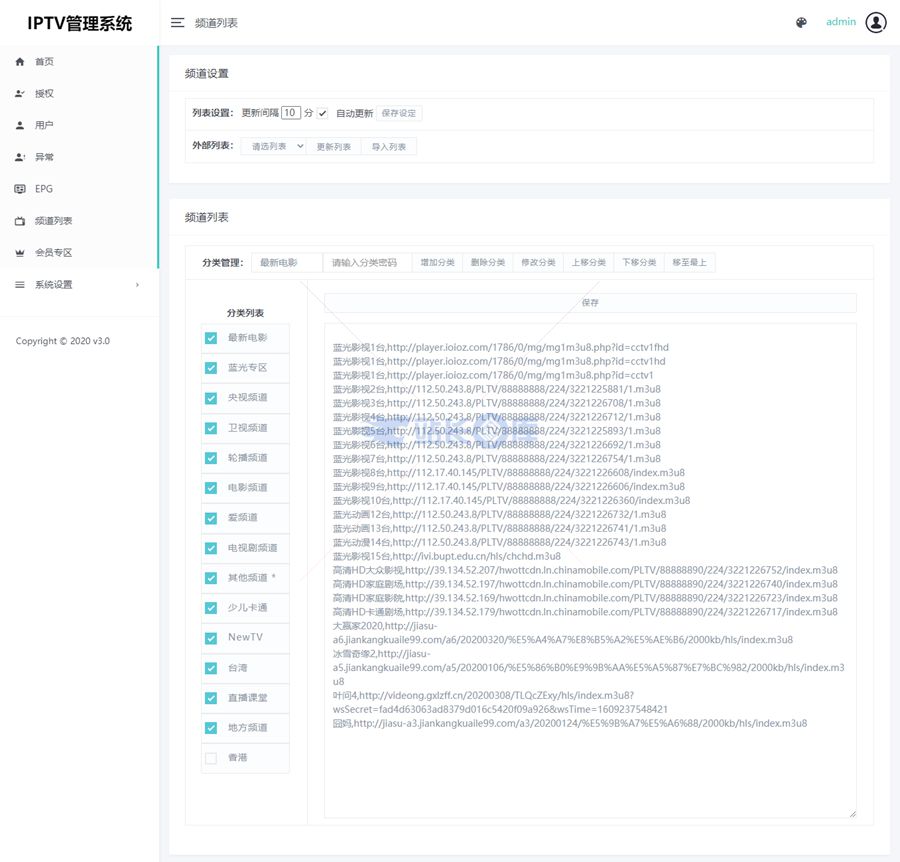Click the EPG sidebar icon
Viewport: 900px width, 862px height.
click(20, 189)
